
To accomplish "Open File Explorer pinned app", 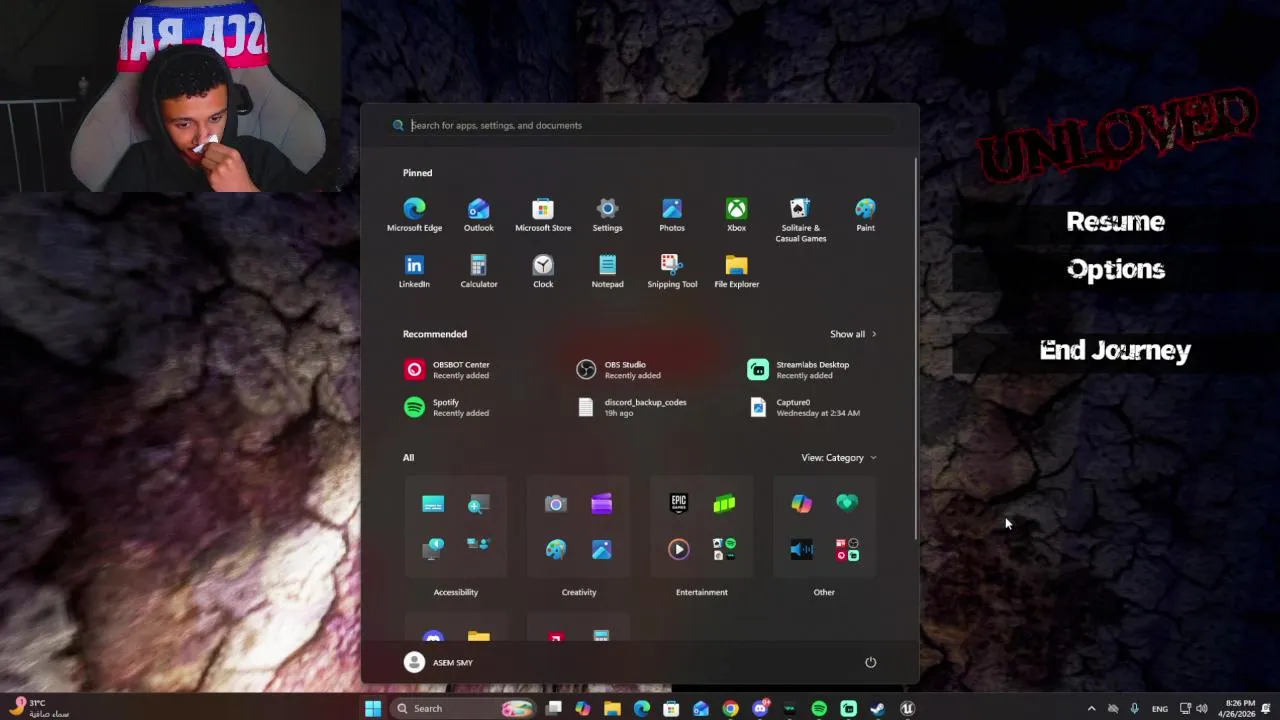I will (736, 271).
